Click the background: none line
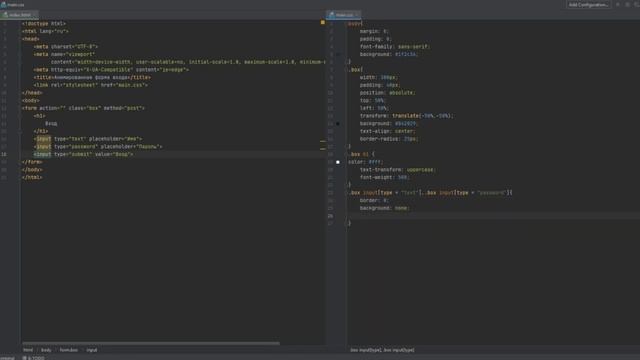The image size is (640, 360). click(384, 208)
